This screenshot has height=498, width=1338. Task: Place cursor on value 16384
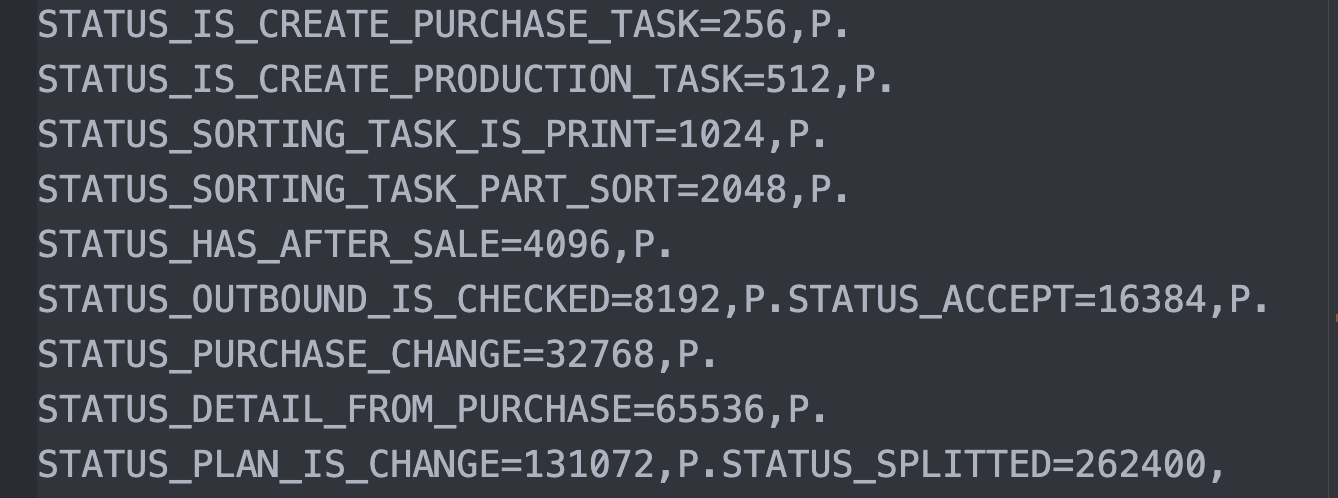pos(1151,299)
